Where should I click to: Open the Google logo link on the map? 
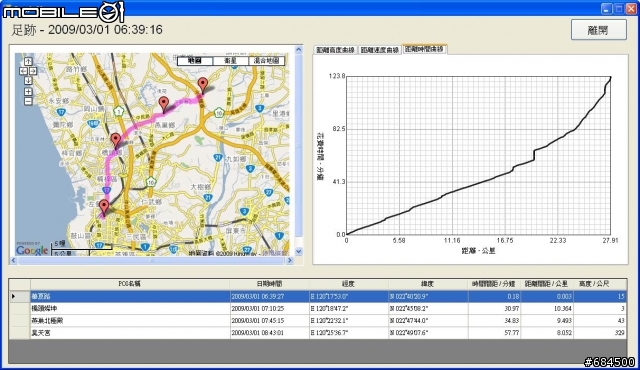tap(32, 249)
